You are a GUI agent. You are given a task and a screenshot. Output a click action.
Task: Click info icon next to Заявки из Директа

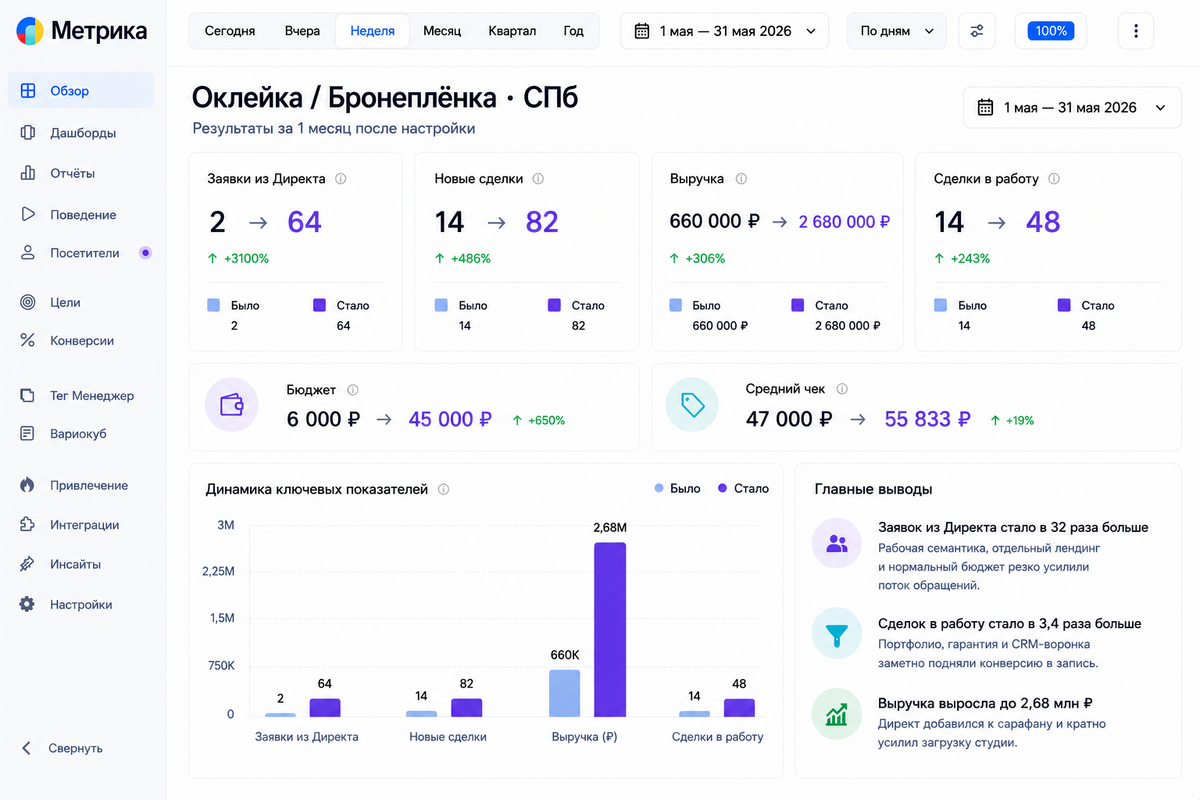[x=341, y=179]
